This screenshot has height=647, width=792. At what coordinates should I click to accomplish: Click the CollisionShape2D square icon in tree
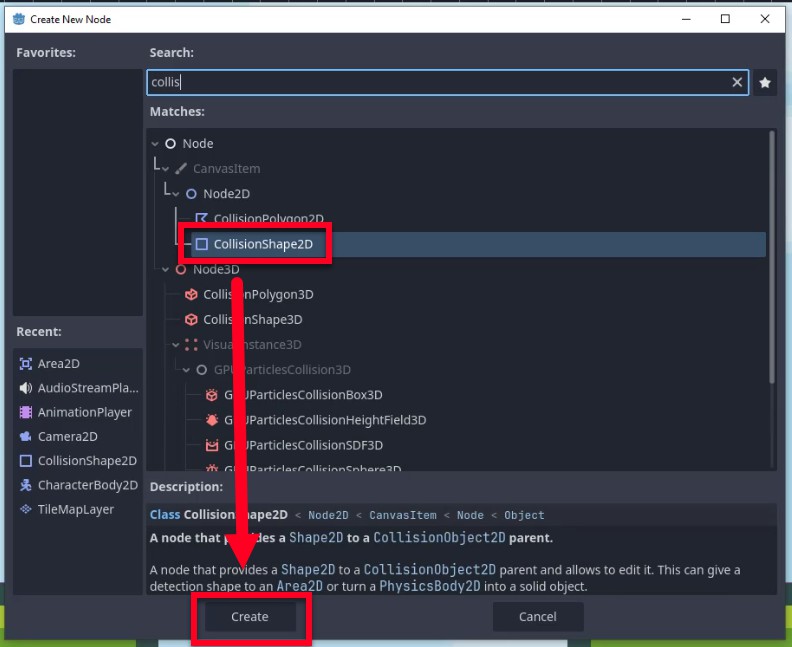point(202,244)
